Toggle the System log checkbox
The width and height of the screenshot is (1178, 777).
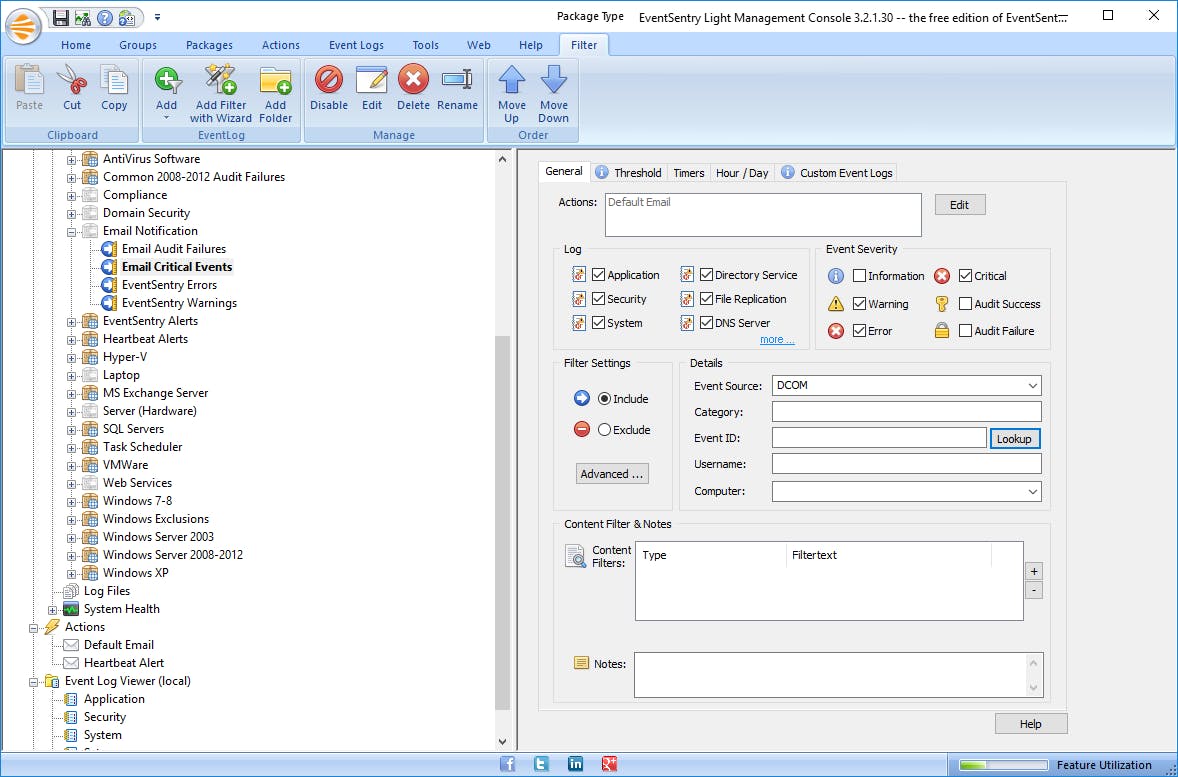[x=599, y=322]
